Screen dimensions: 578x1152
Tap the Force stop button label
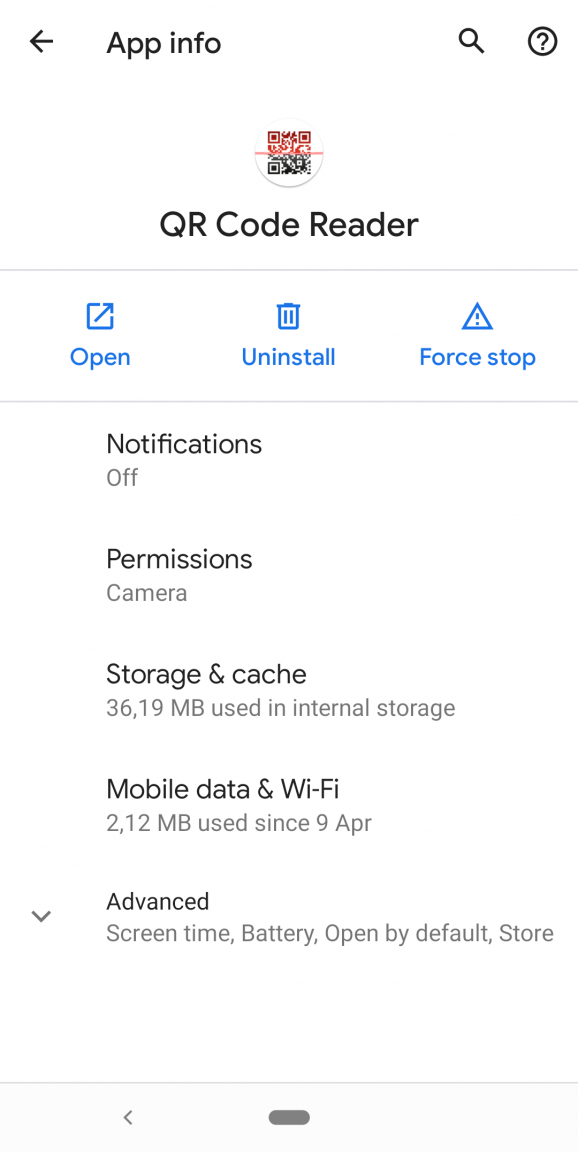(477, 358)
